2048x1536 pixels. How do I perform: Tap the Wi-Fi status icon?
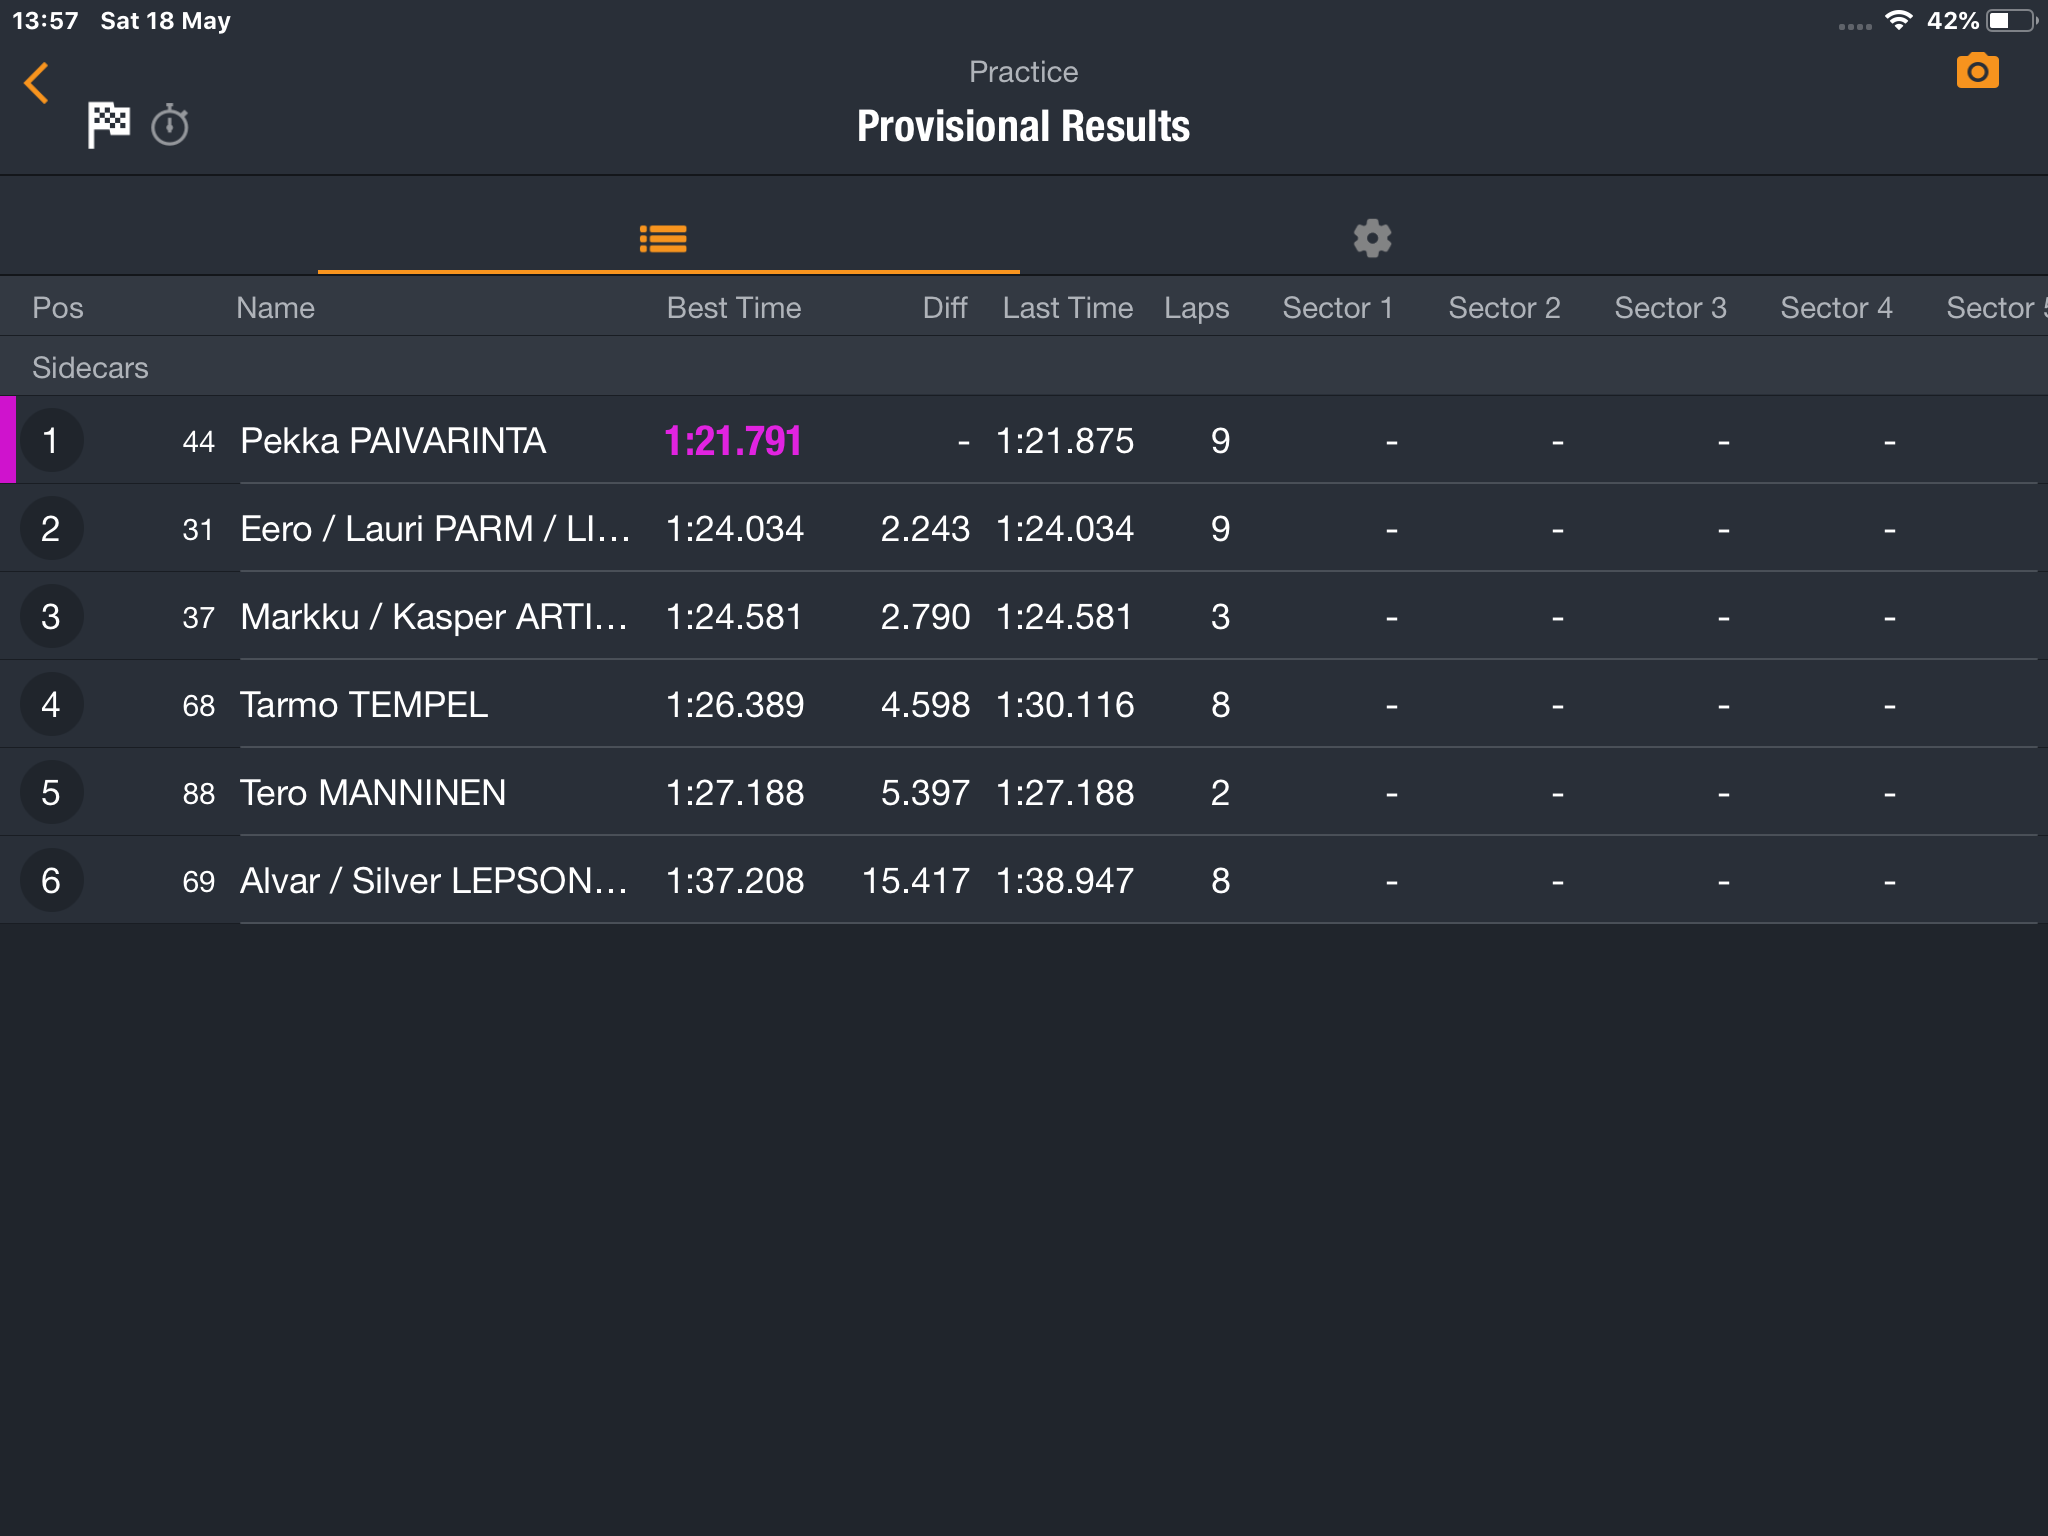pyautogui.click(x=1898, y=20)
